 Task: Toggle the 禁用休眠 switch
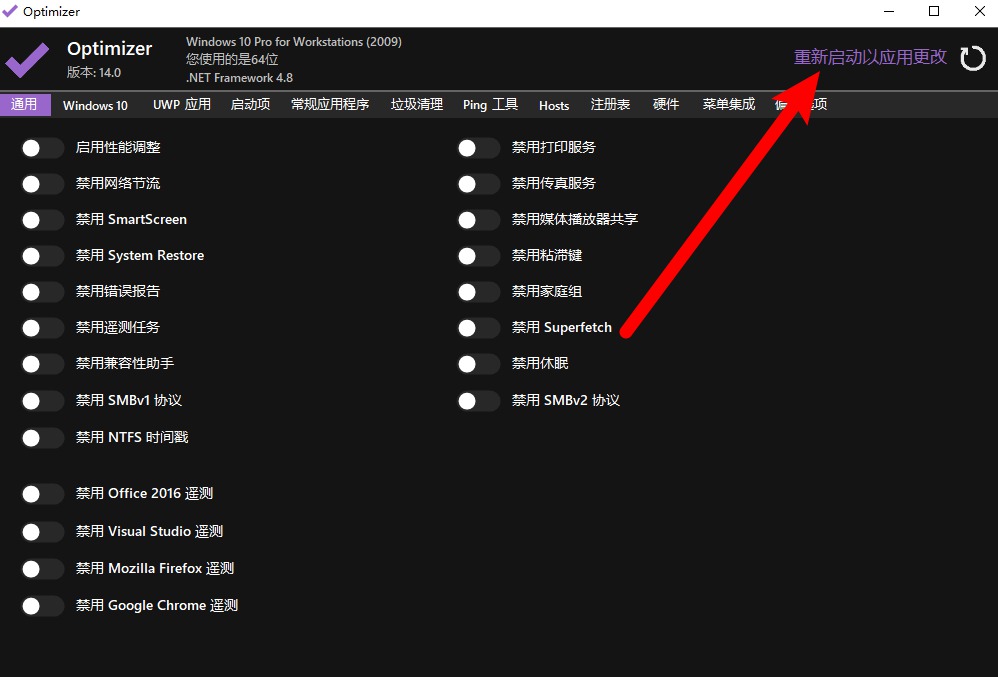tap(479, 364)
